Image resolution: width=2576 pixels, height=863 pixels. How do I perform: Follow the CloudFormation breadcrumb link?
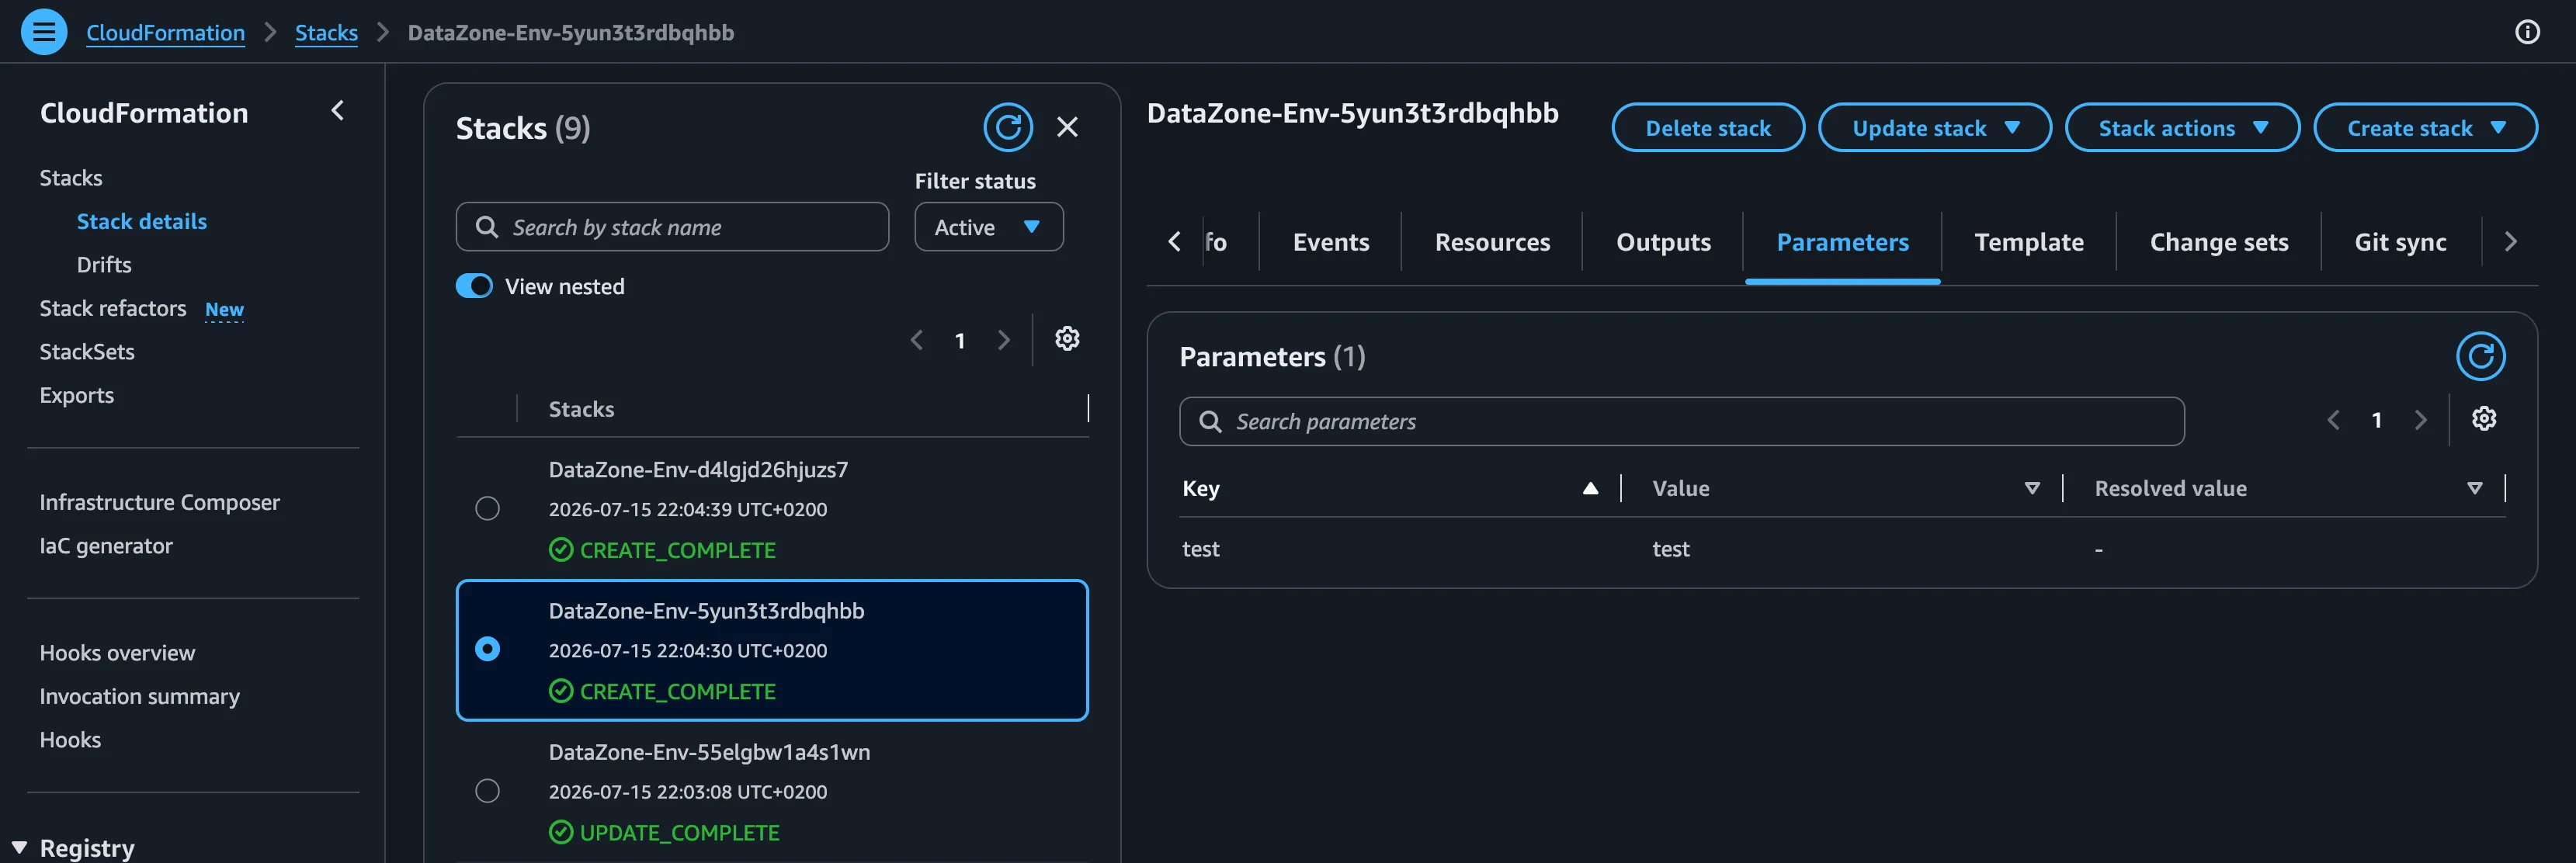165,33
